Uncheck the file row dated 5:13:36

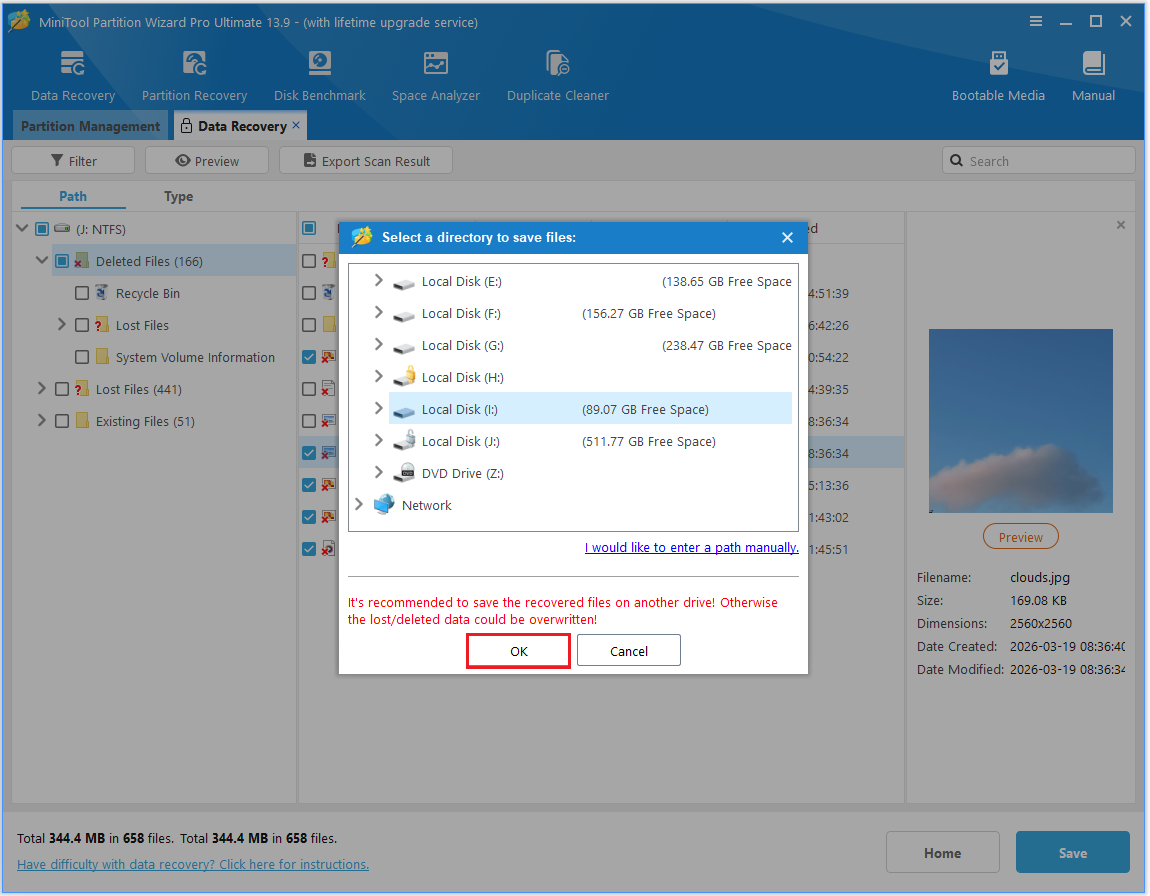[310, 485]
